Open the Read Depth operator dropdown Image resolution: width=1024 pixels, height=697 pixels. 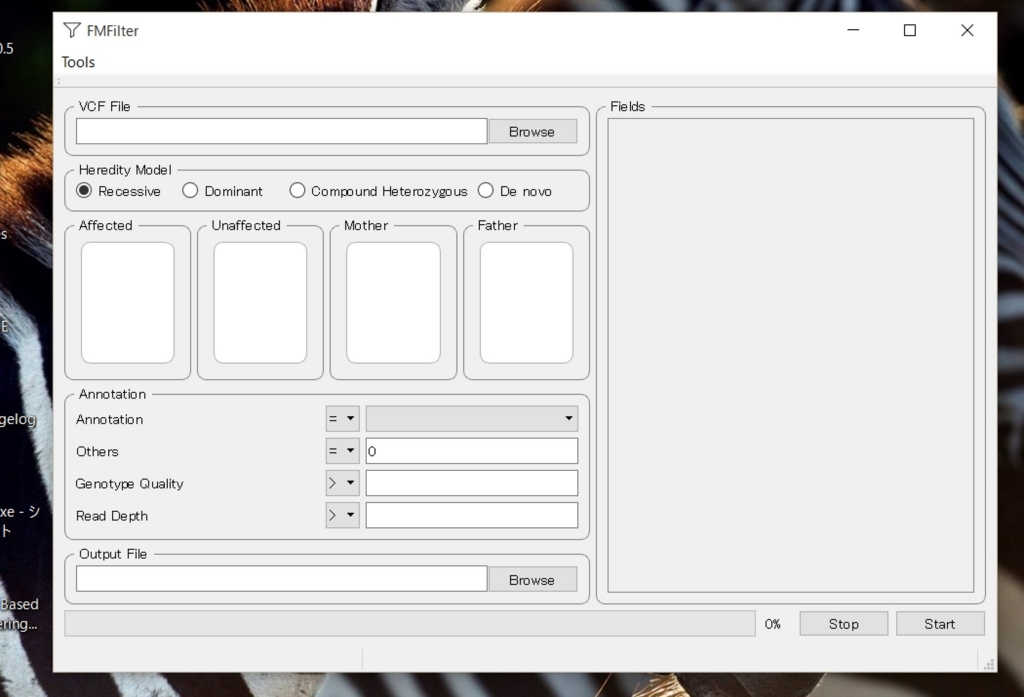coord(342,515)
